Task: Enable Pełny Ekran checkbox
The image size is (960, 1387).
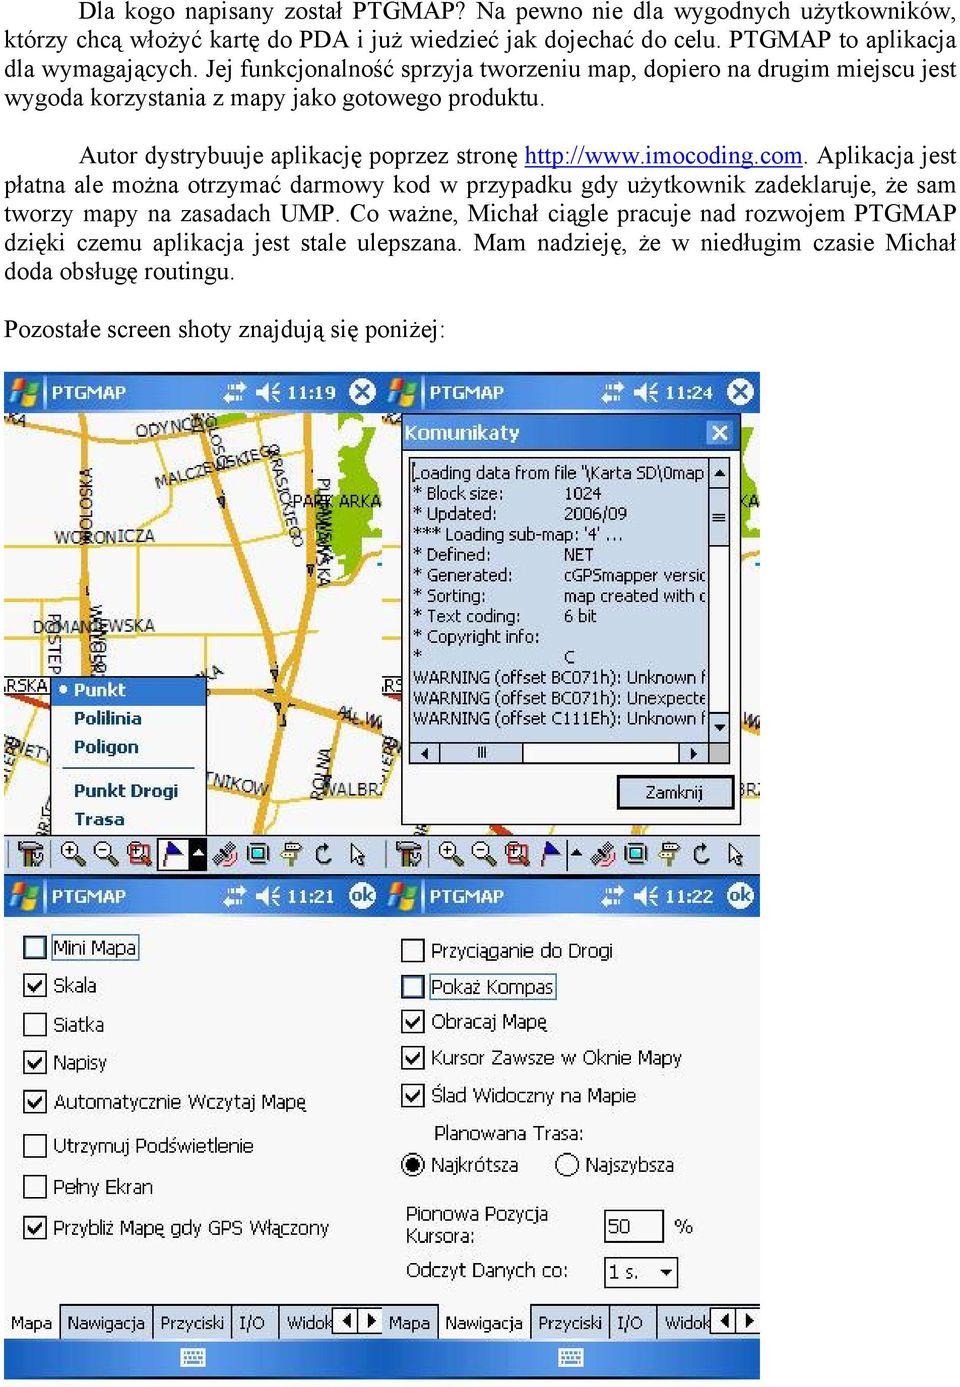Action: [35, 1187]
